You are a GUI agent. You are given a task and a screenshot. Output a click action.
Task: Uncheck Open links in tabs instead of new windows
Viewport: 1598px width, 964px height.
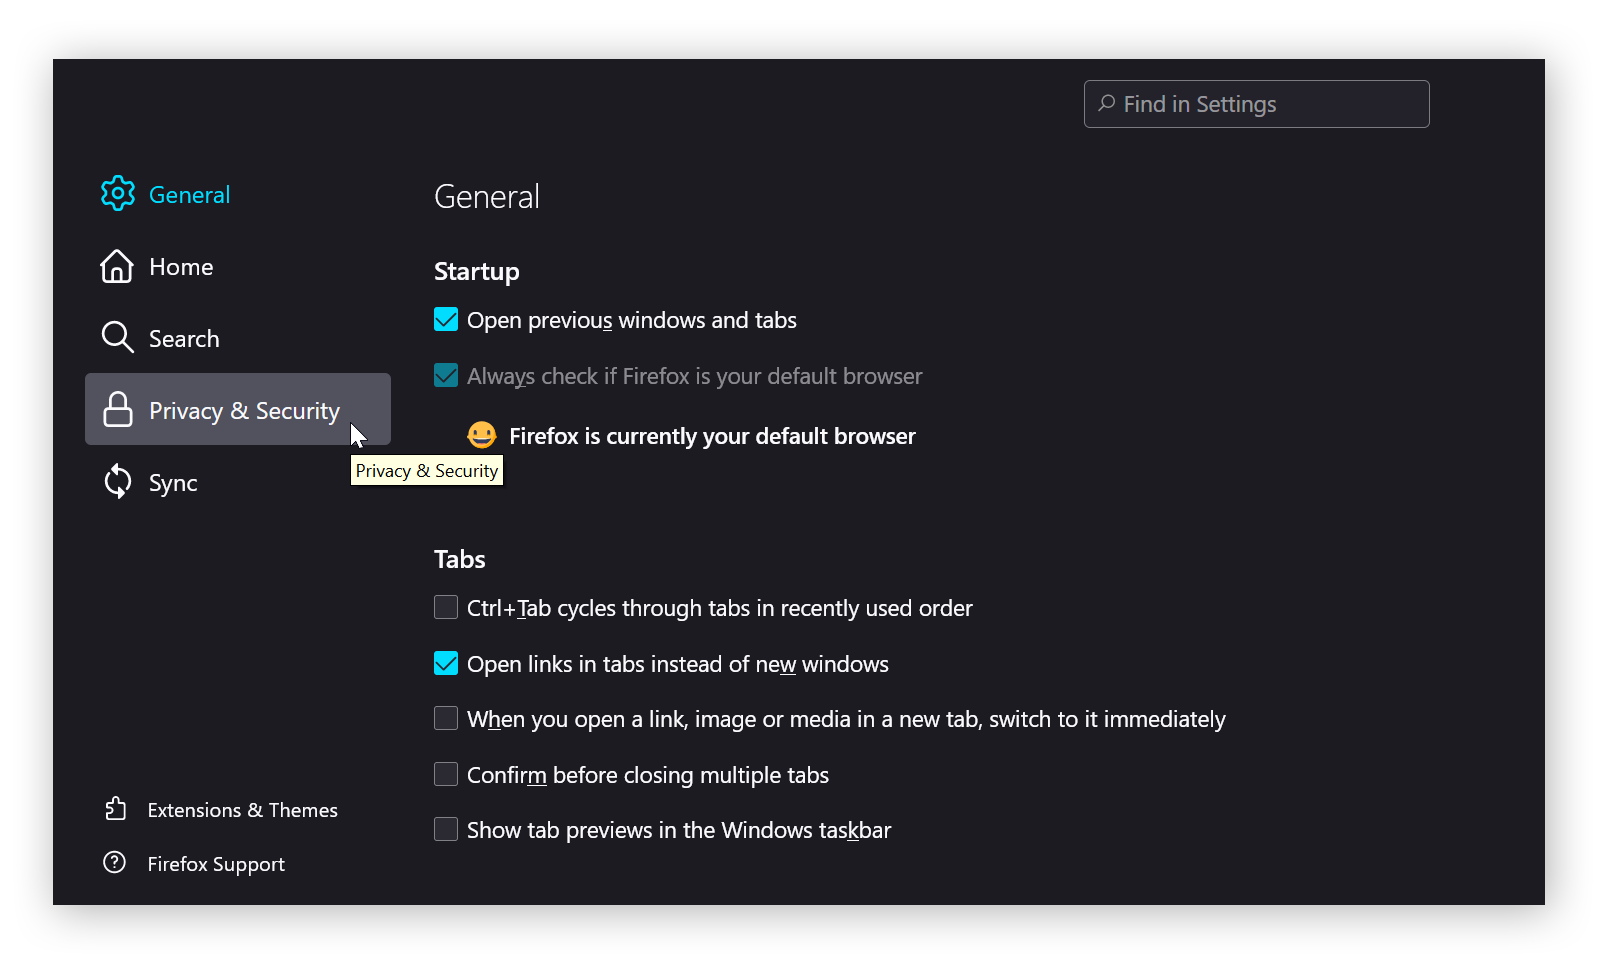446,664
